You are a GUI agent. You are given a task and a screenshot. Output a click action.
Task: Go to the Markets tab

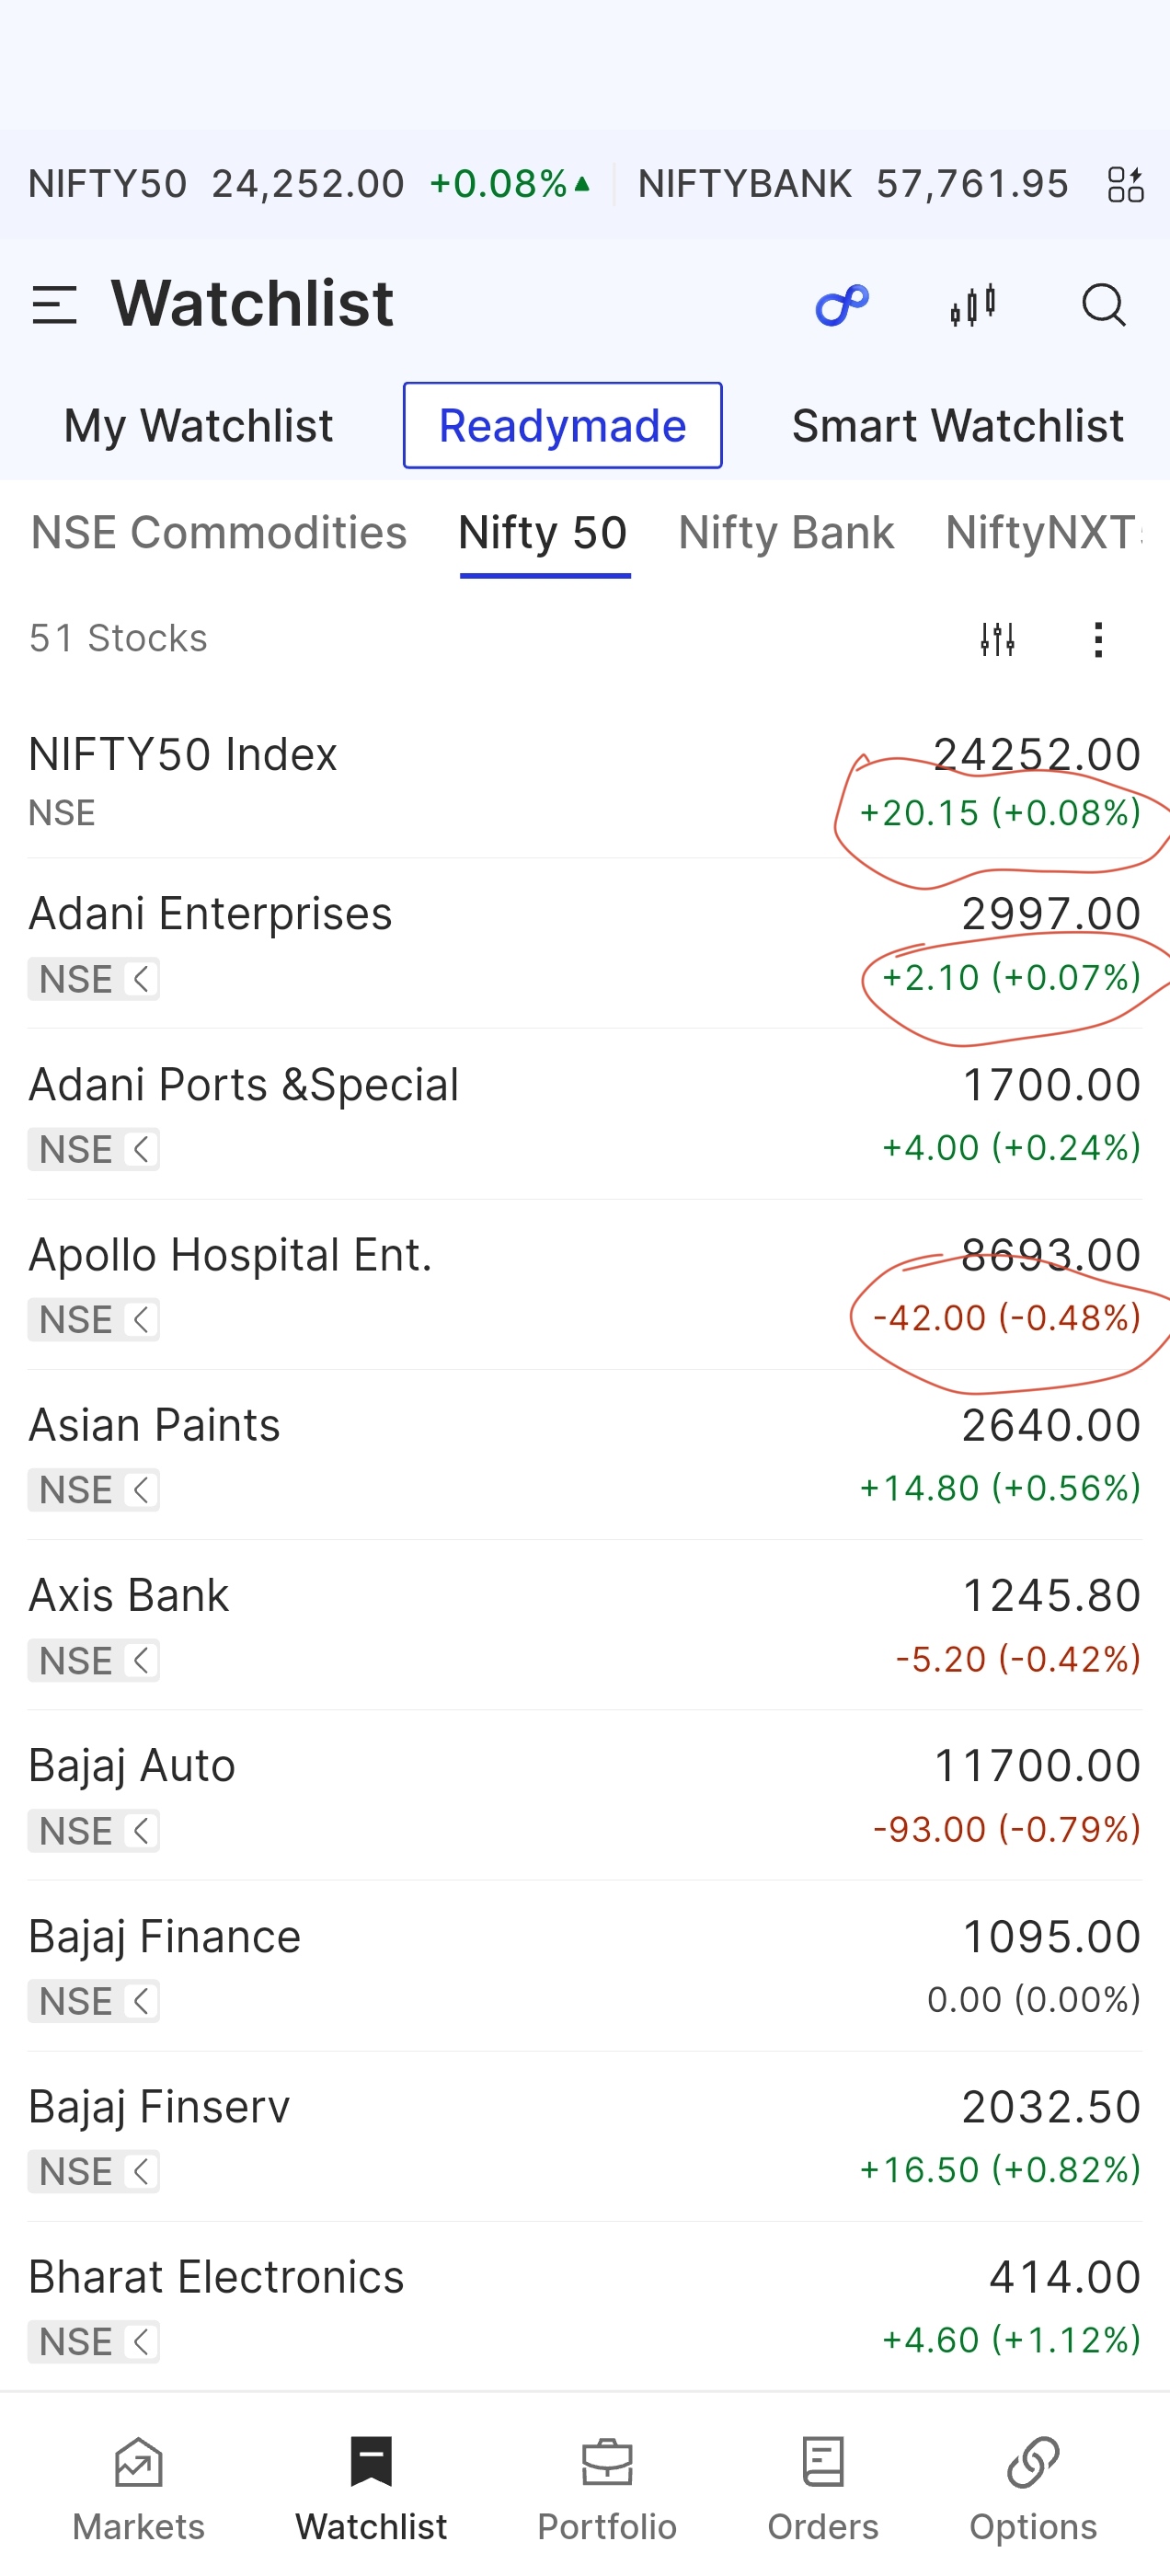(x=139, y=2489)
